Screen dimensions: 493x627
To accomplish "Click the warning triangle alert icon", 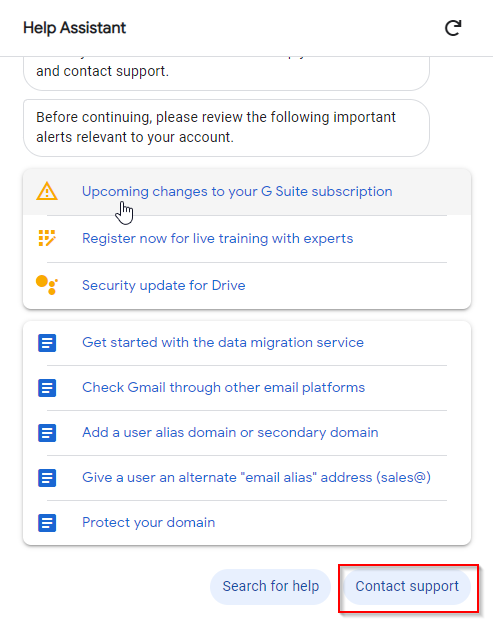I will [47, 191].
